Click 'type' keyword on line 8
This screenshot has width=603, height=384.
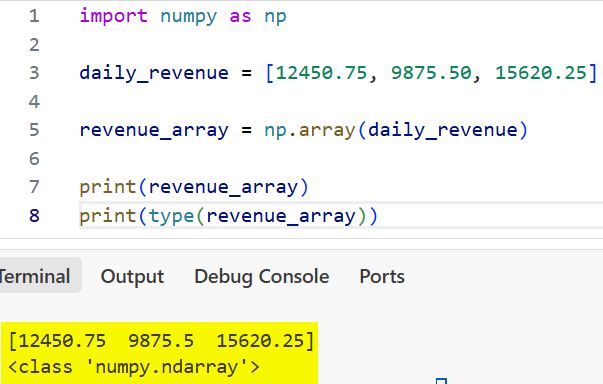coord(171,216)
